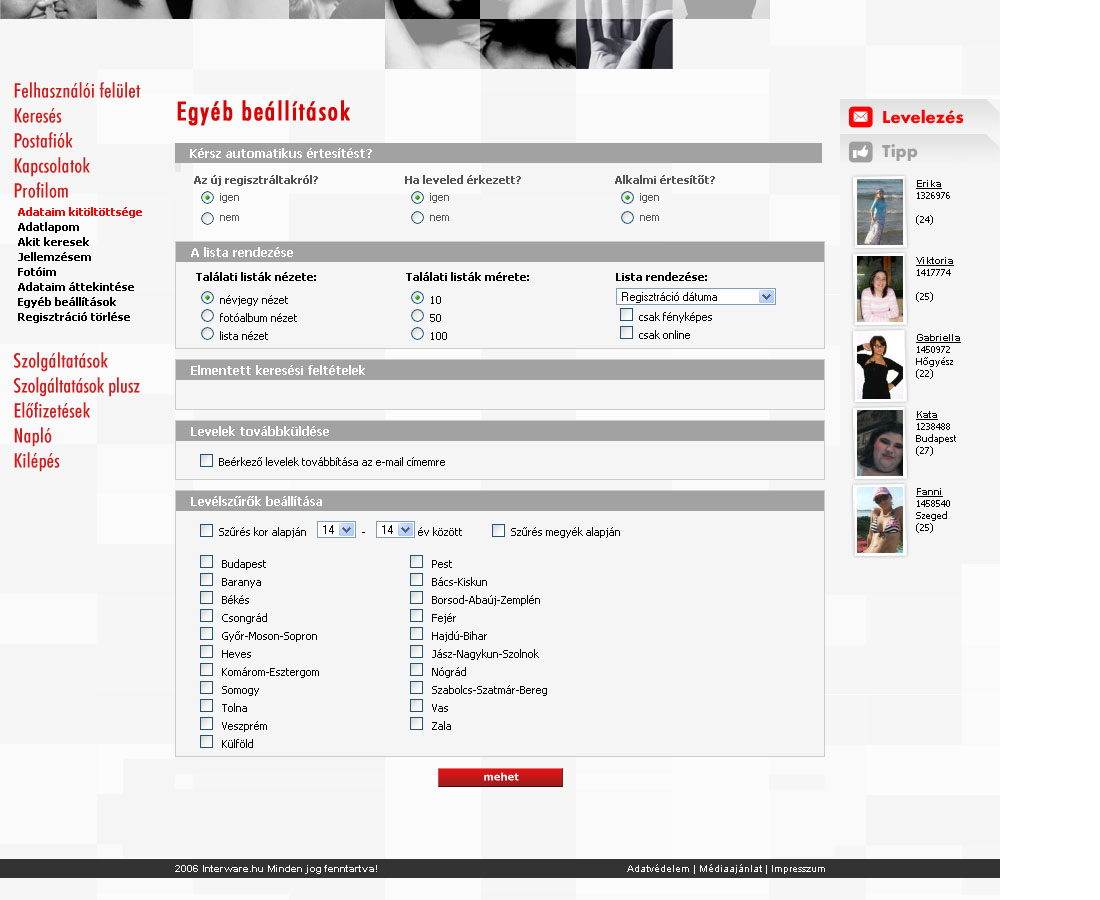The image size is (1100, 900).
Task: Click the Kata profile name link
Action: 927,415
